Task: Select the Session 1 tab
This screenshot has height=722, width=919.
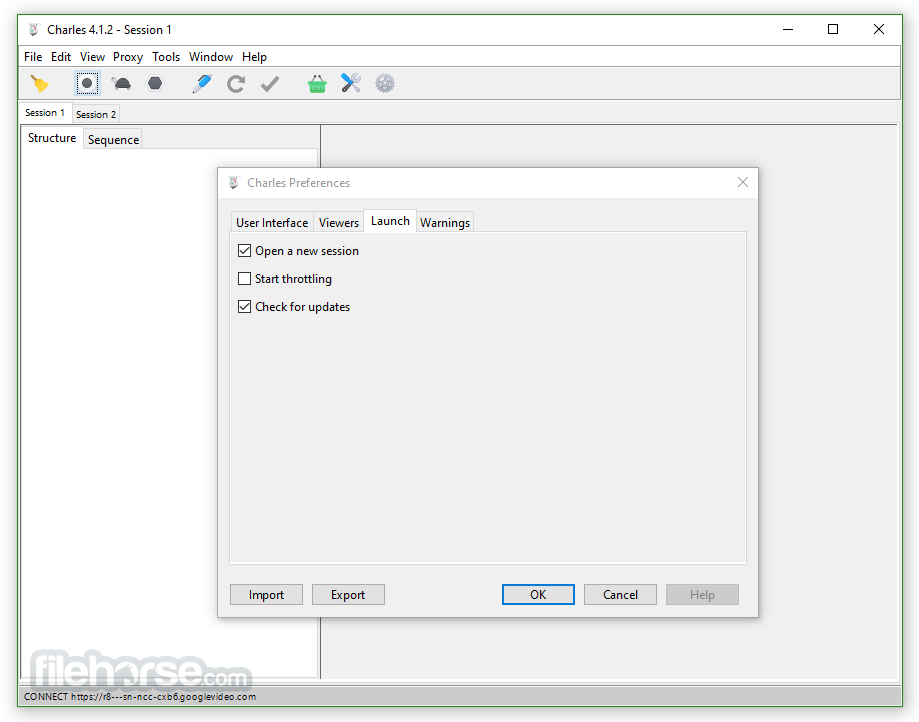Action: 45,113
